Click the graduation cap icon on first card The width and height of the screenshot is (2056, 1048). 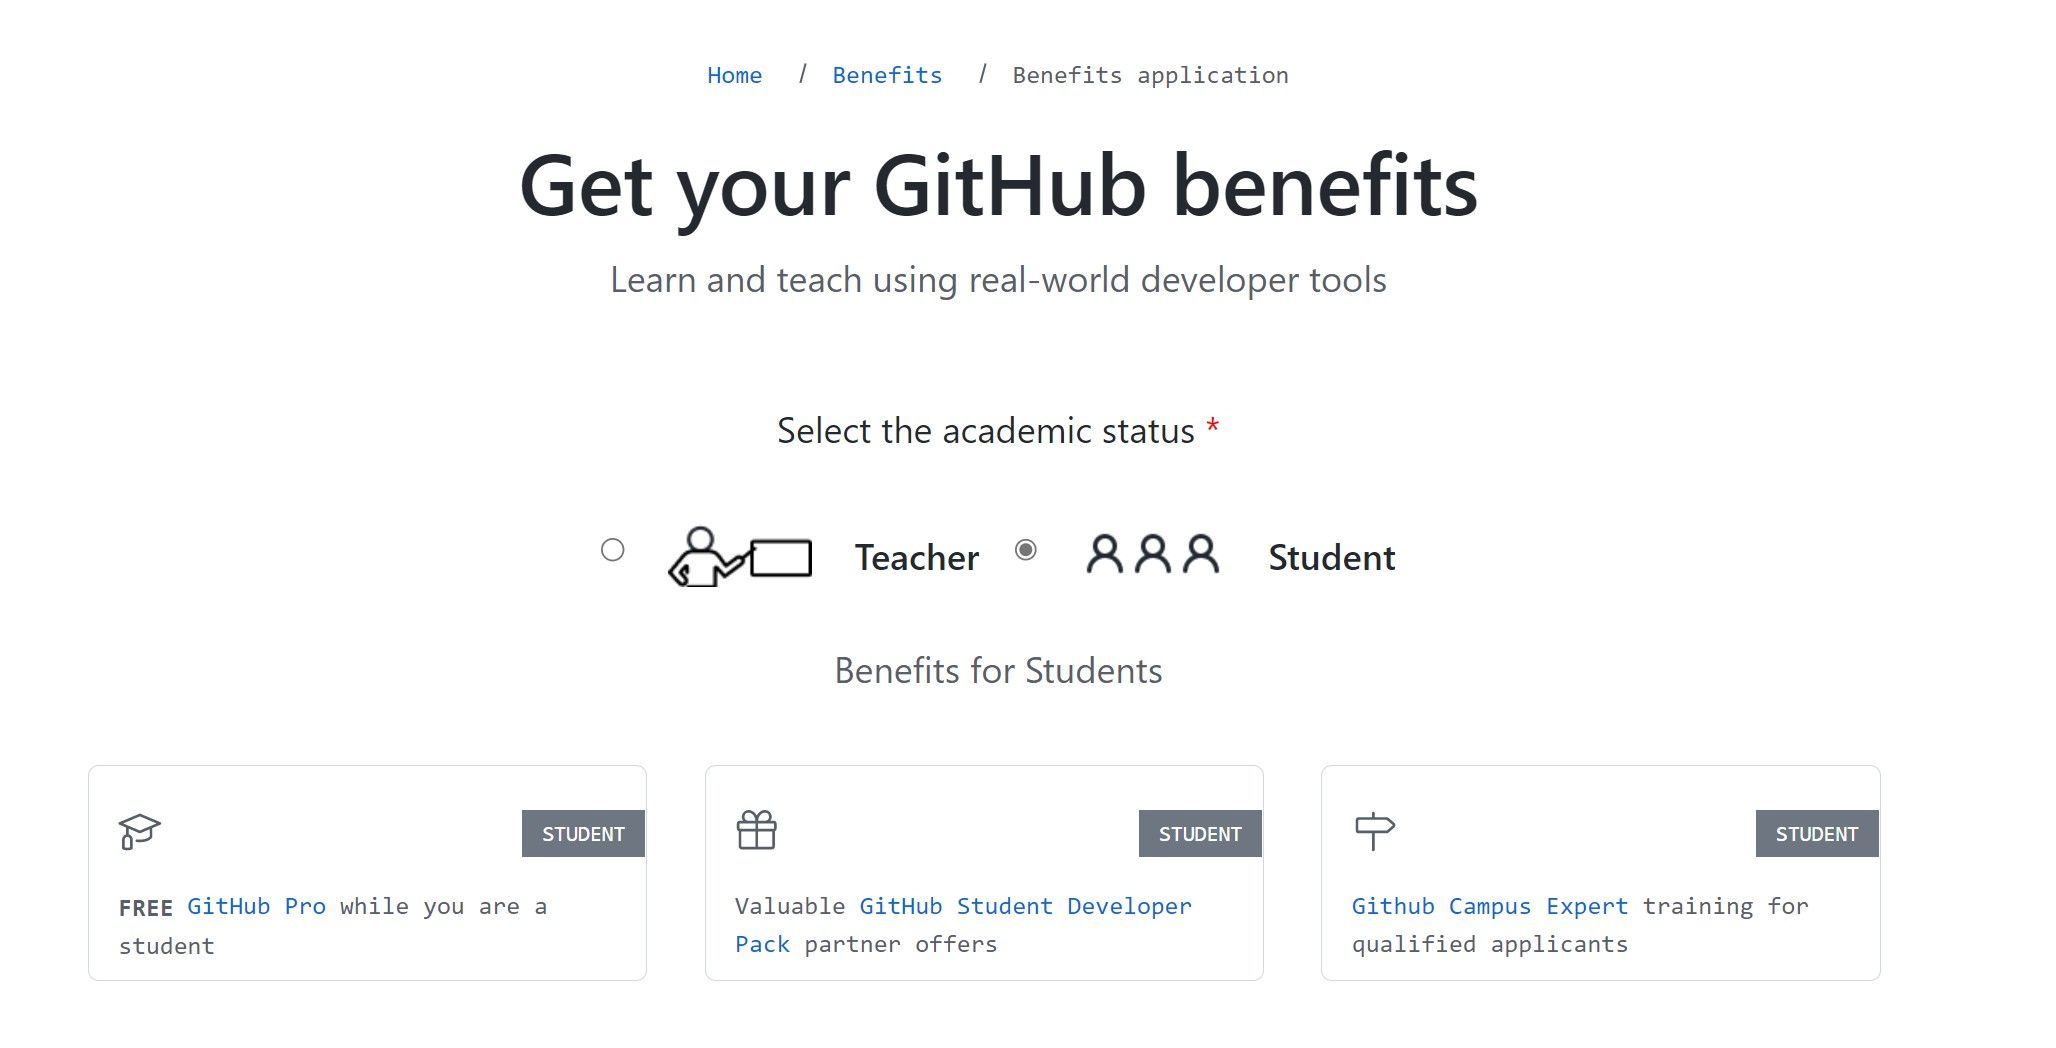pyautogui.click(x=140, y=831)
